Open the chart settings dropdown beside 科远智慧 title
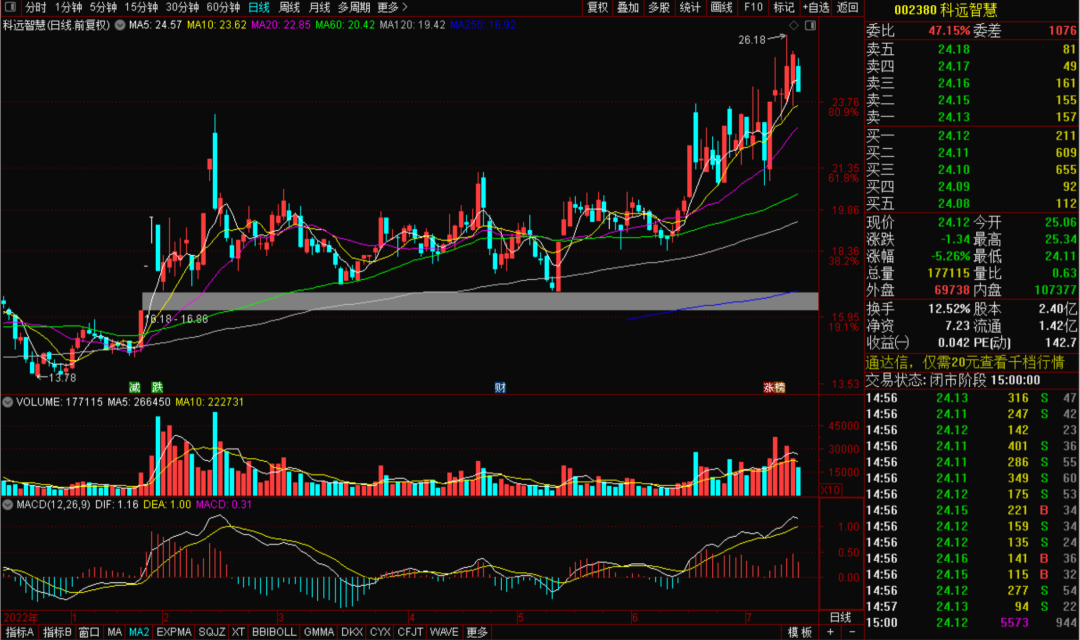Screen dimensions: 1080x640 click(121, 25)
